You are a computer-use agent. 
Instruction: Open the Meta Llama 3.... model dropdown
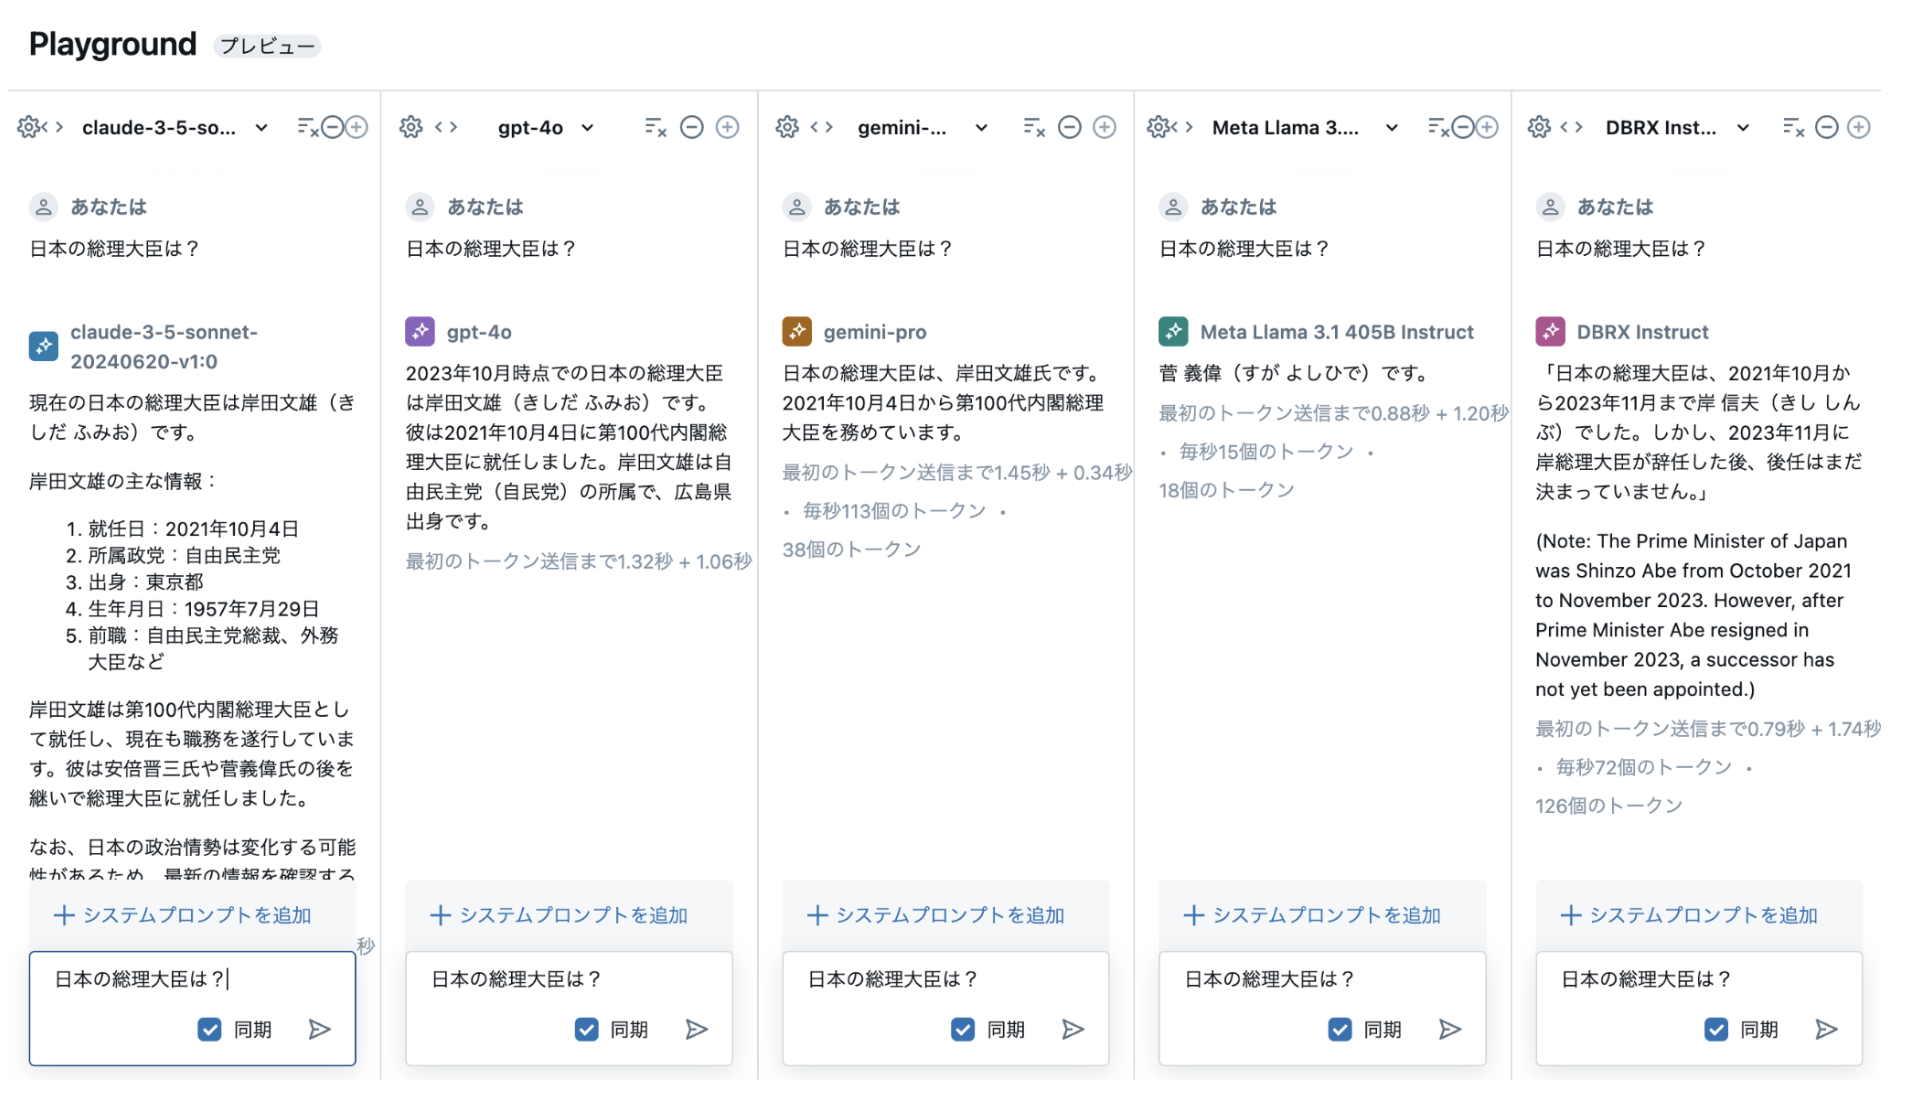[x=1305, y=127]
